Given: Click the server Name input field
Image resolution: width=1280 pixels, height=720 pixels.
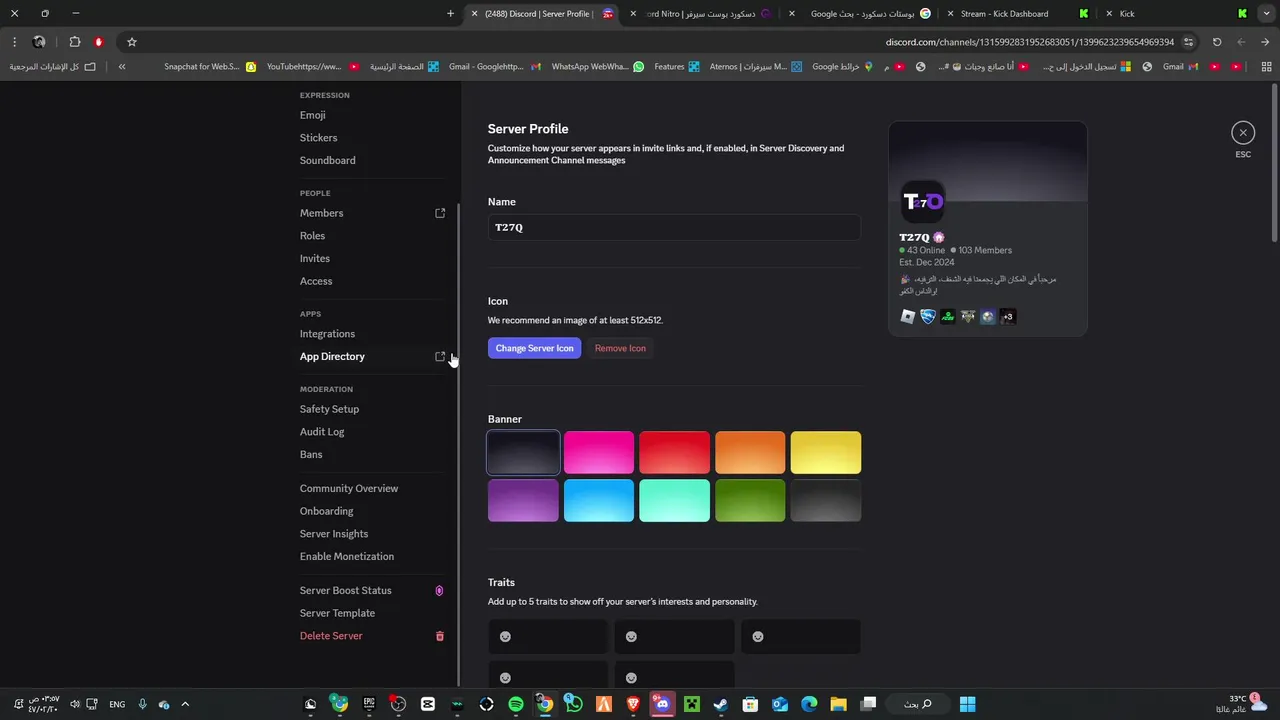Looking at the screenshot, I should tap(674, 227).
